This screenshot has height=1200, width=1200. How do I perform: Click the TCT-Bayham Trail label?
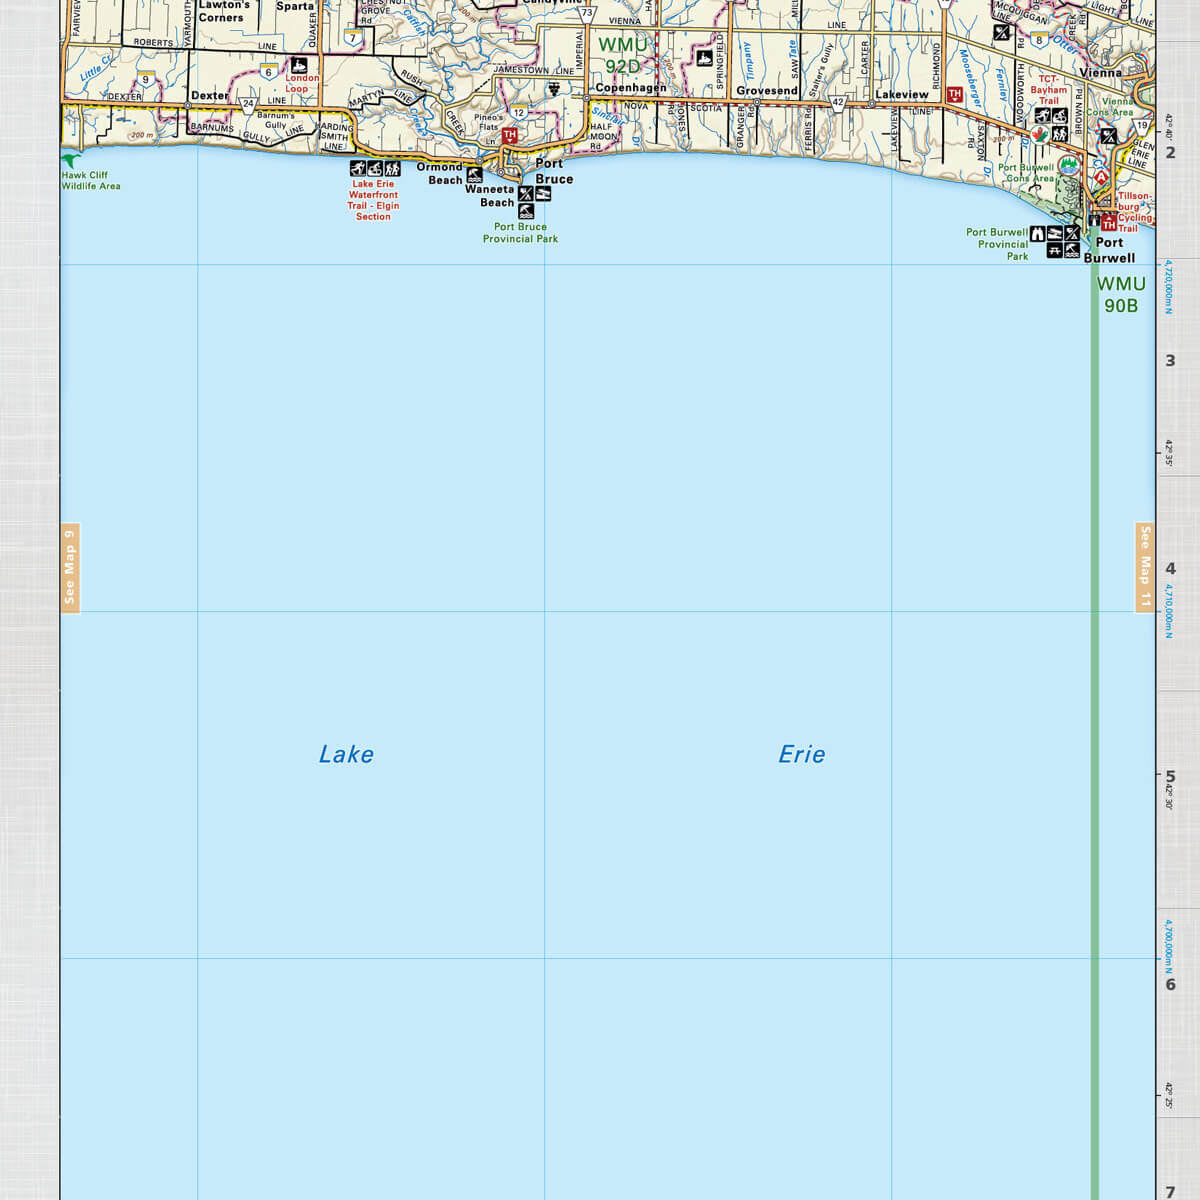[x=1048, y=90]
